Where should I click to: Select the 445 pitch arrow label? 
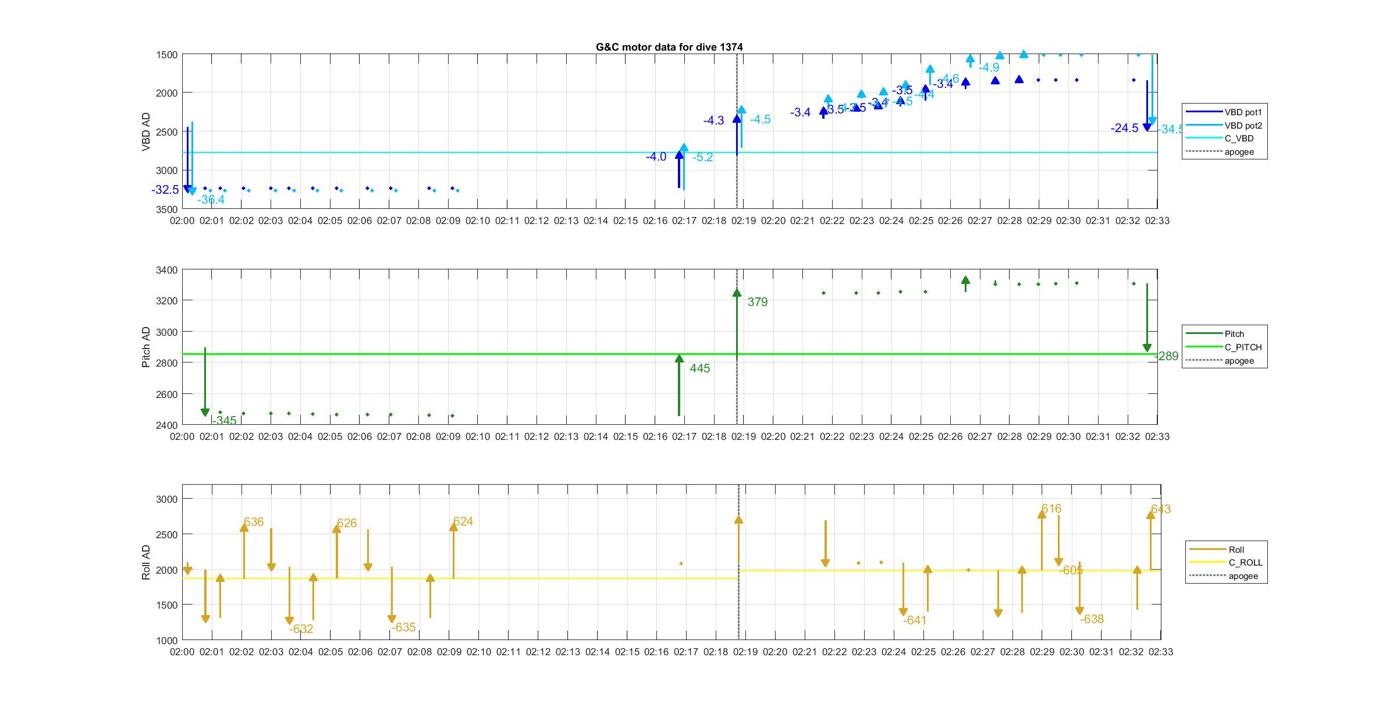pyautogui.click(x=699, y=369)
